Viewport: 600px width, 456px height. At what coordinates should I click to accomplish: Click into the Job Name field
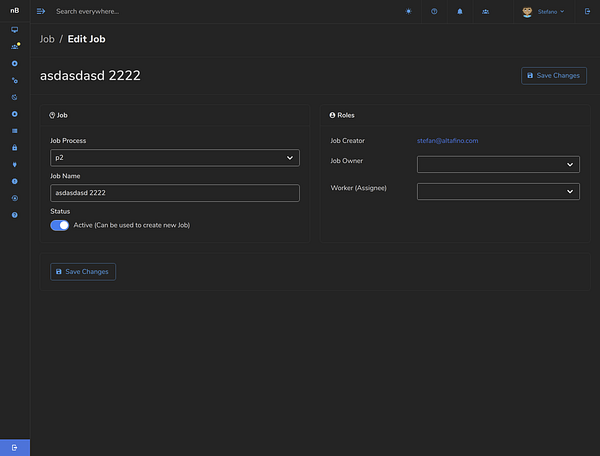(175, 193)
